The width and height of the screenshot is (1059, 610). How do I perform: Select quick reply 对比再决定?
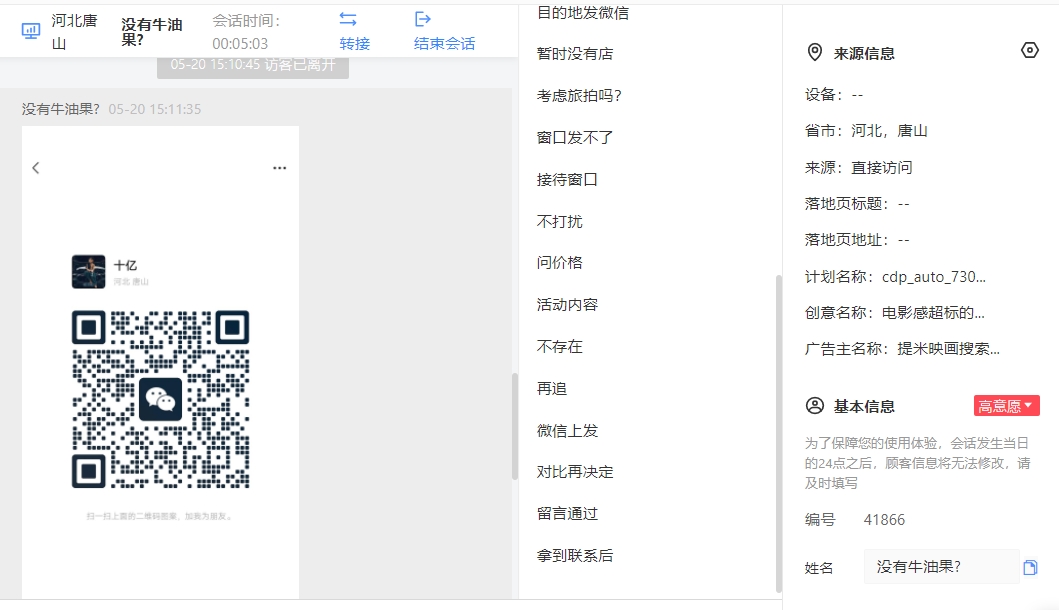575,472
